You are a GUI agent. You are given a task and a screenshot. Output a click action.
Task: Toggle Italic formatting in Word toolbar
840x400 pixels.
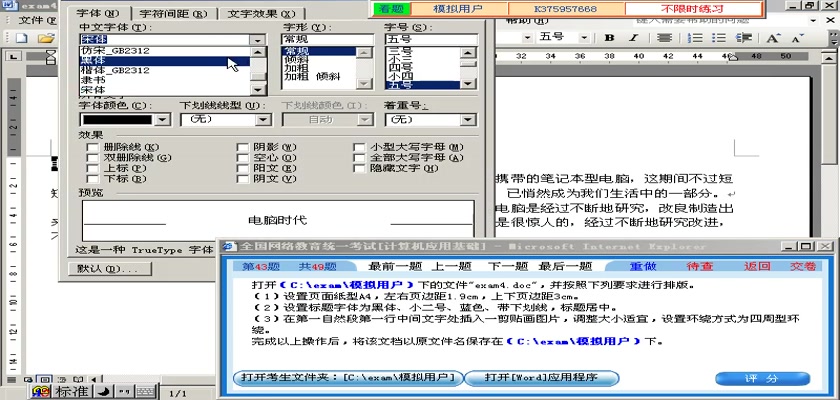(634, 38)
